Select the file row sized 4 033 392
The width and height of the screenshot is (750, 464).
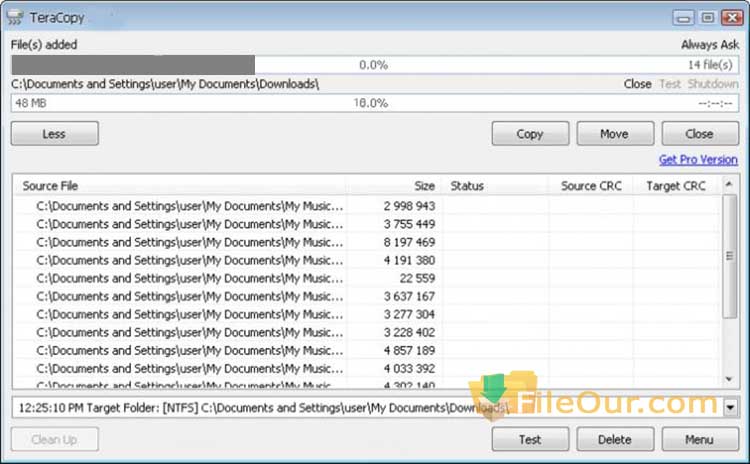tap(367, 369)
